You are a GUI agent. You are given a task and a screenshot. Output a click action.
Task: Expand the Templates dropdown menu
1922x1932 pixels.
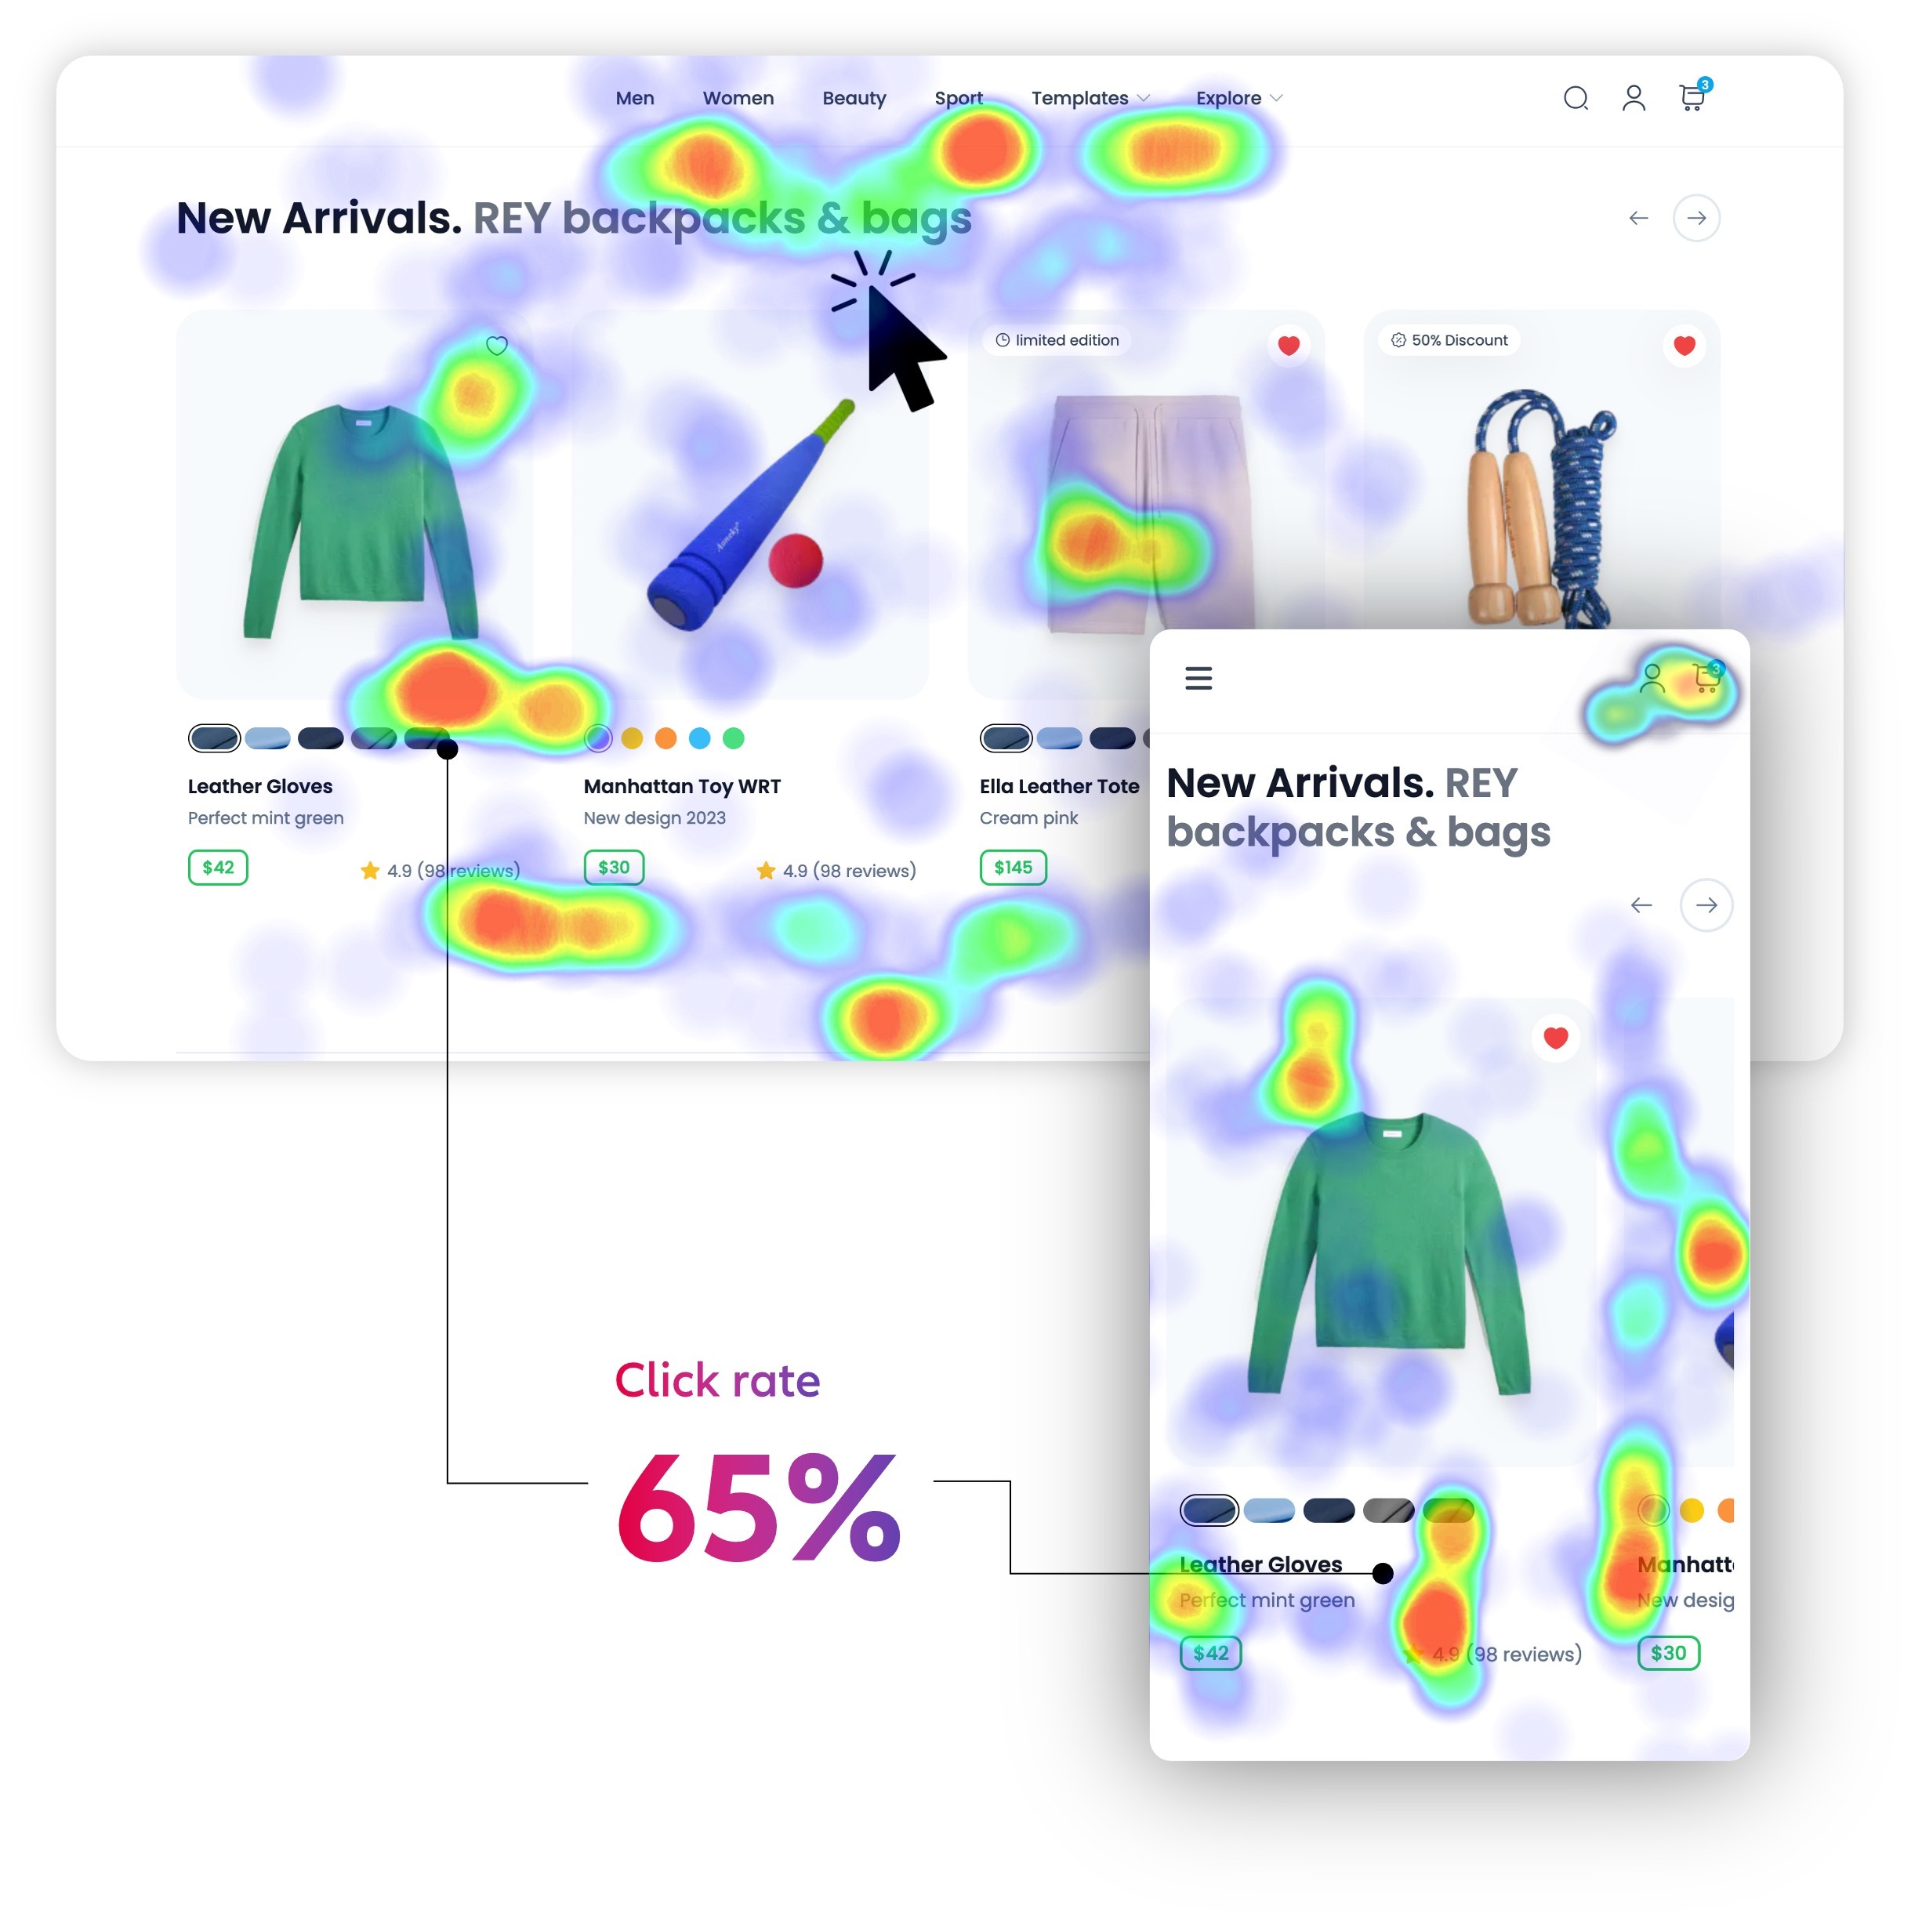(x=1082, y=96)
